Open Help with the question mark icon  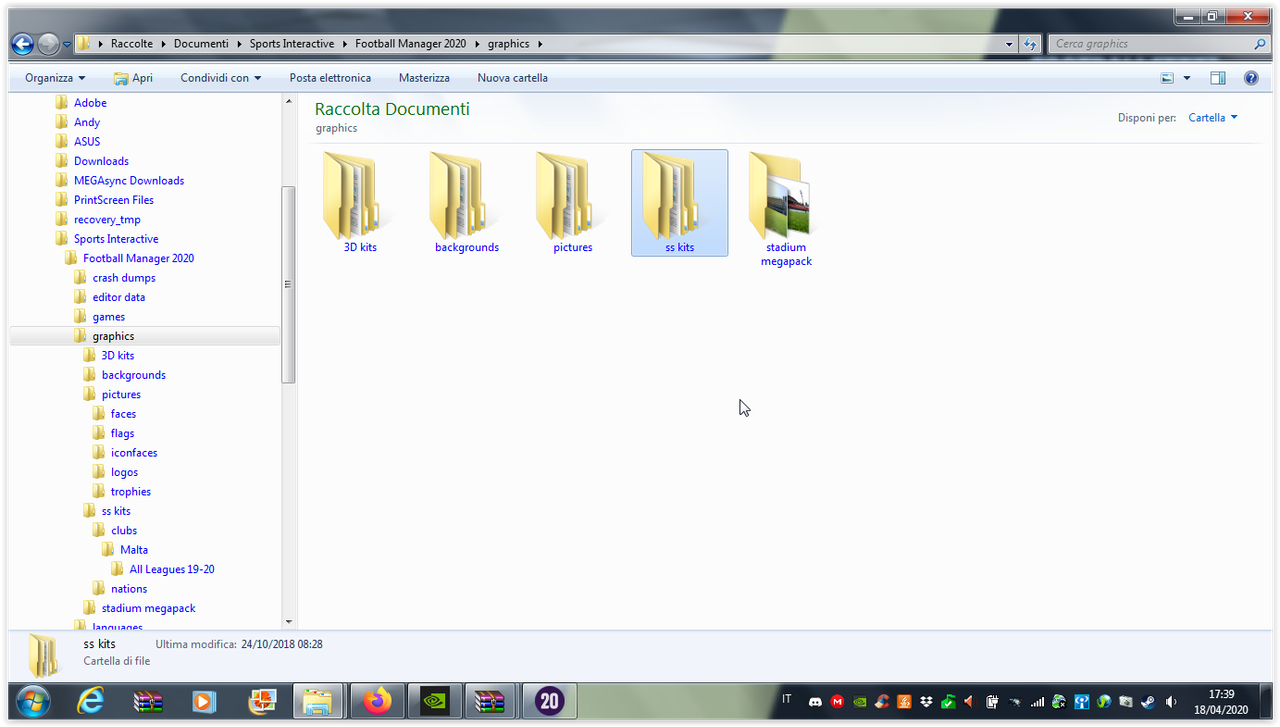coord(1251,78)
